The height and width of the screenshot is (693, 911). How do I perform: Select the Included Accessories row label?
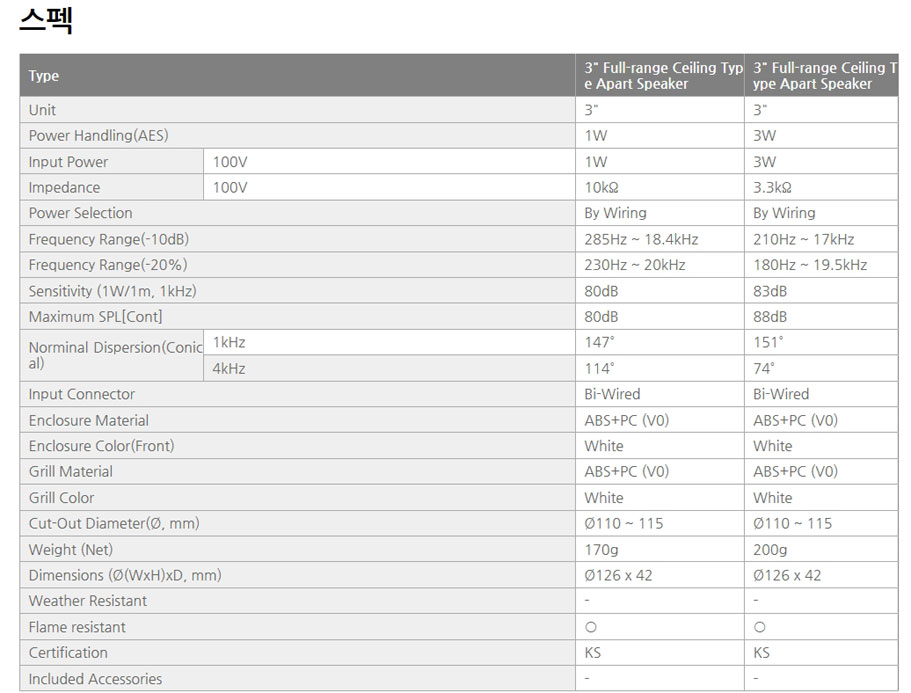click(95, 679)
